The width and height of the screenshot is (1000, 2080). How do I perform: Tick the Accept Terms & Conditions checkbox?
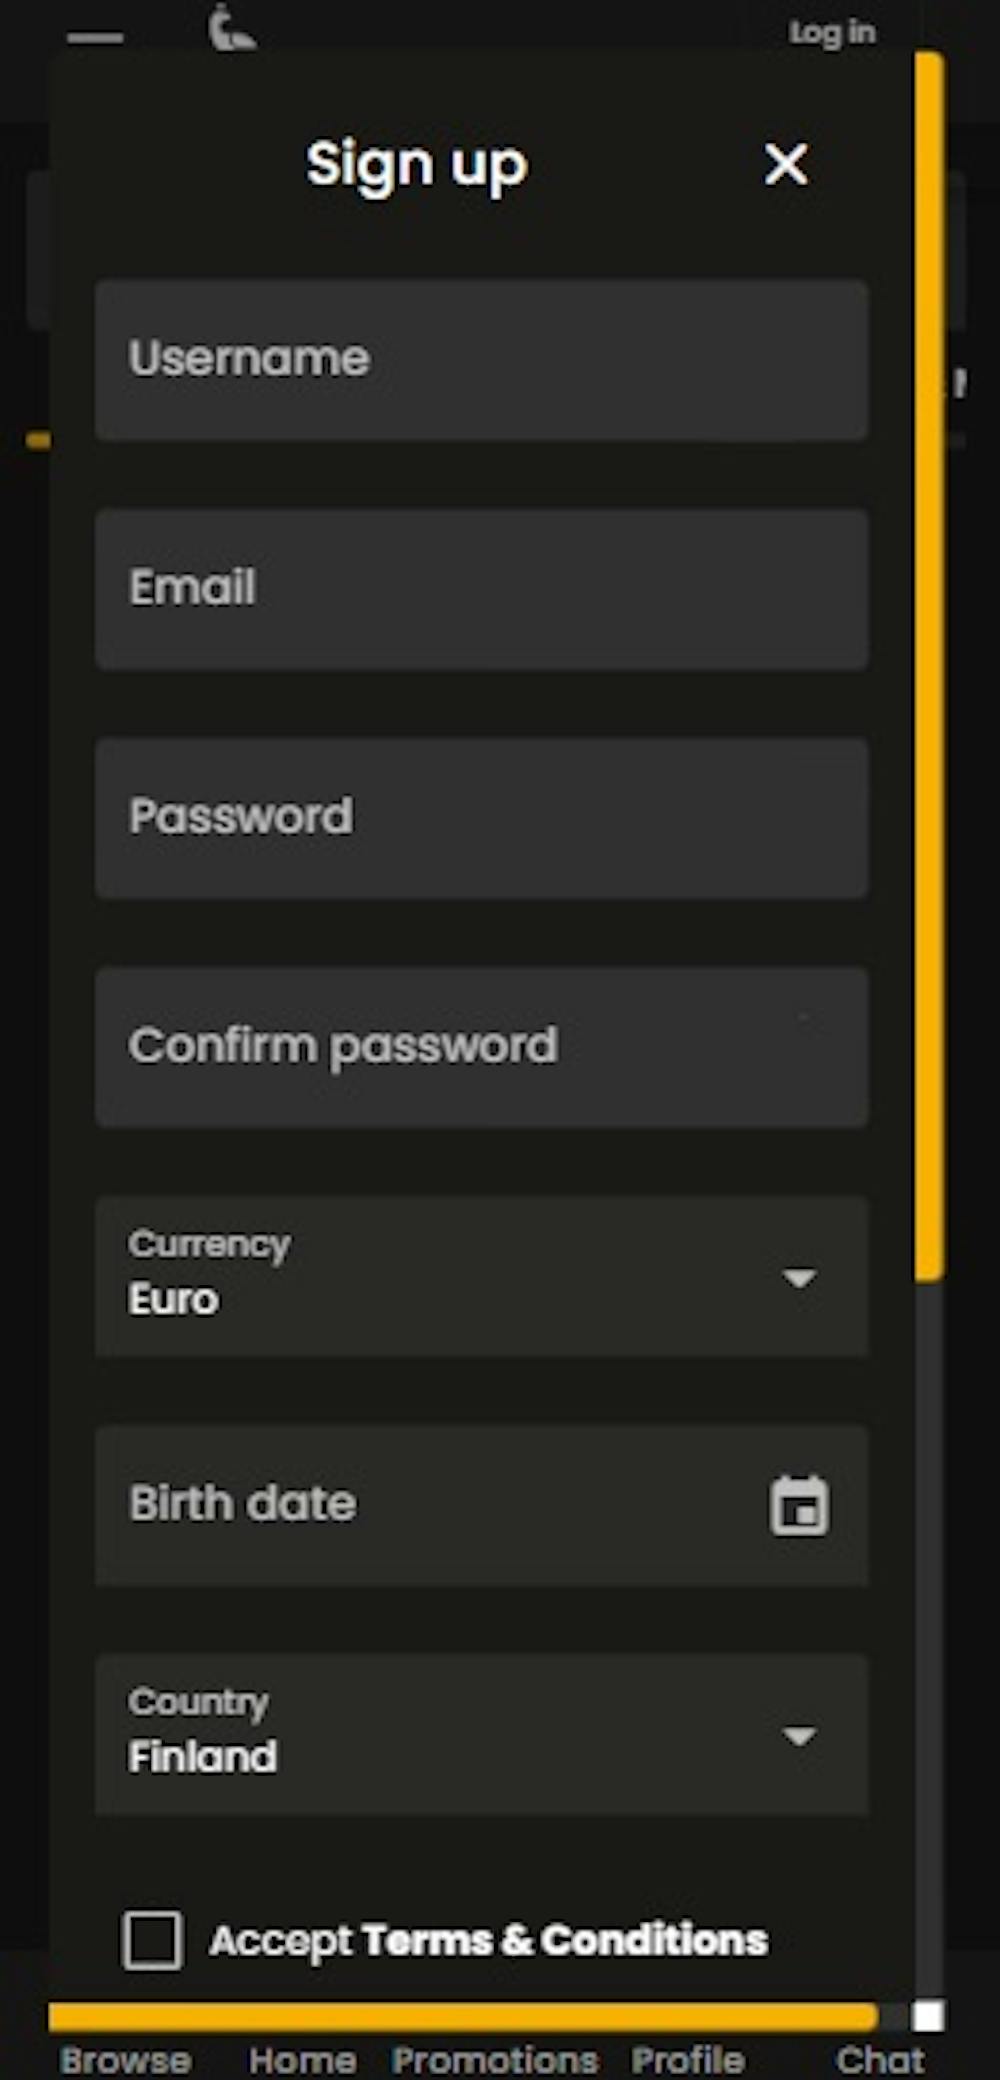click(x=152, y=1940)
